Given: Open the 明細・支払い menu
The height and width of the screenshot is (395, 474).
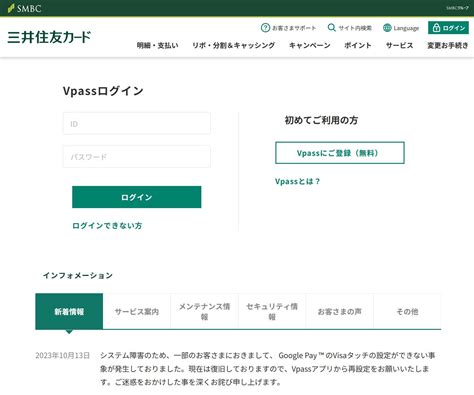Looking at the screenshot, I should (x=157, y=45).
